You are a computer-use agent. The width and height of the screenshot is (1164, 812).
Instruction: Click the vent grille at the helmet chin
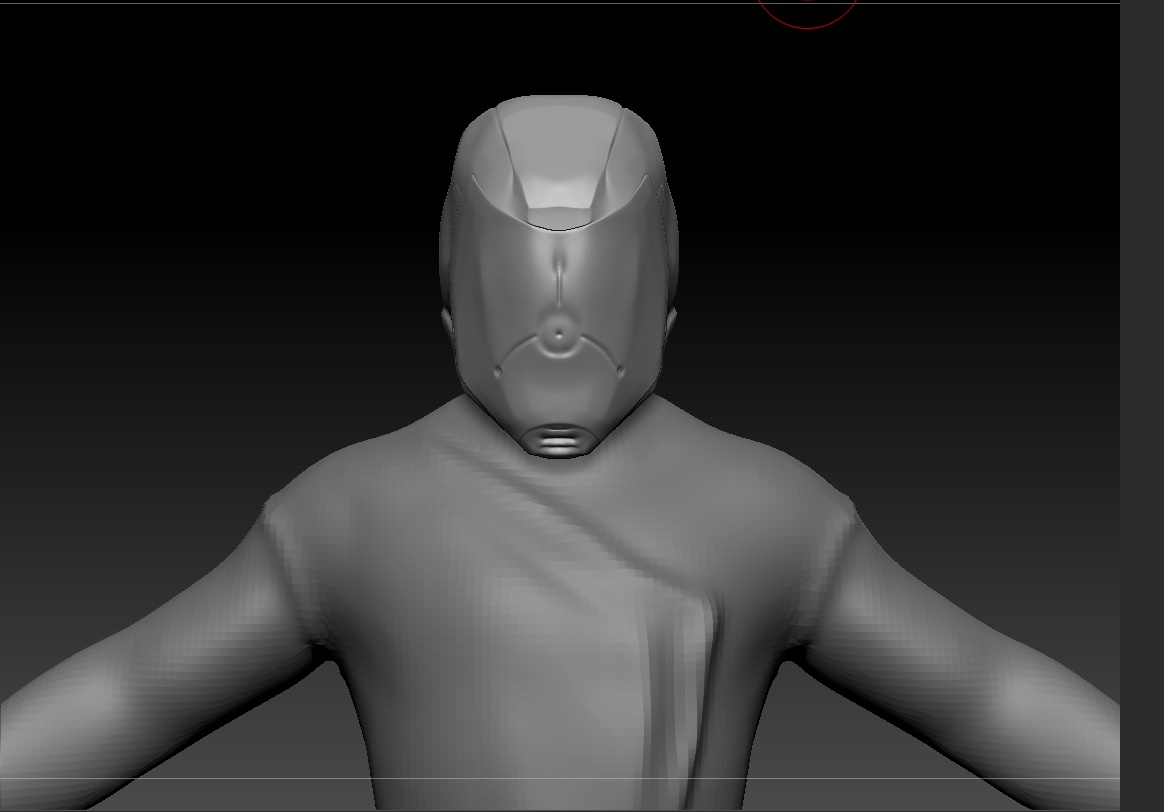click(558, 439)
